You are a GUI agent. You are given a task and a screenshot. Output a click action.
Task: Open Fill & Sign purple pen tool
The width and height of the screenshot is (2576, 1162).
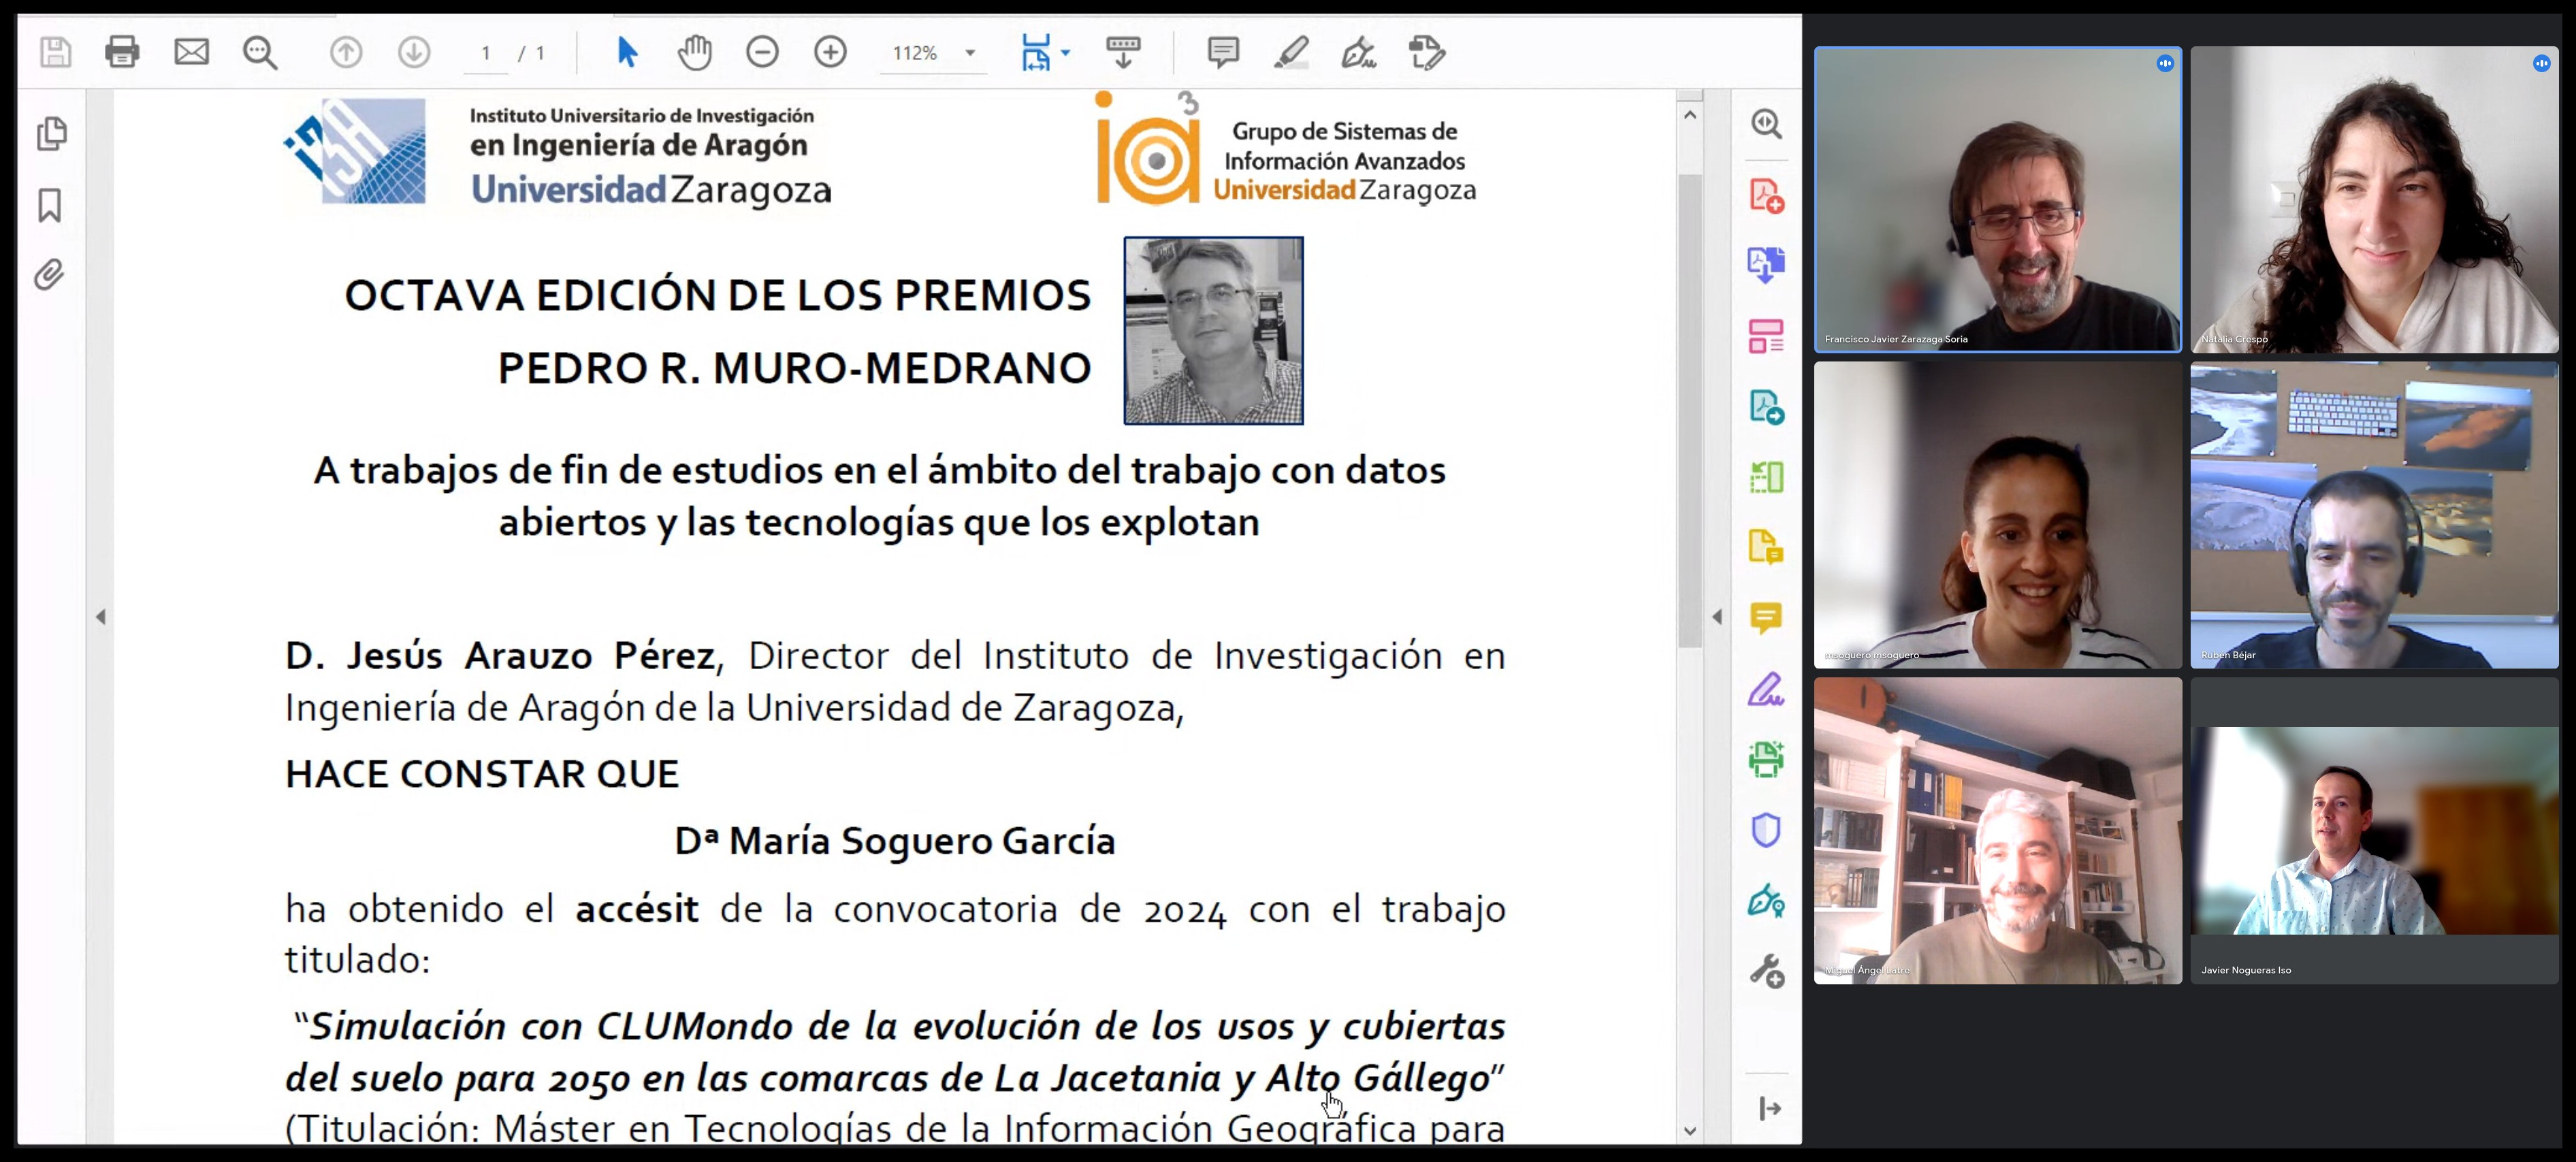click(1766, 689)
